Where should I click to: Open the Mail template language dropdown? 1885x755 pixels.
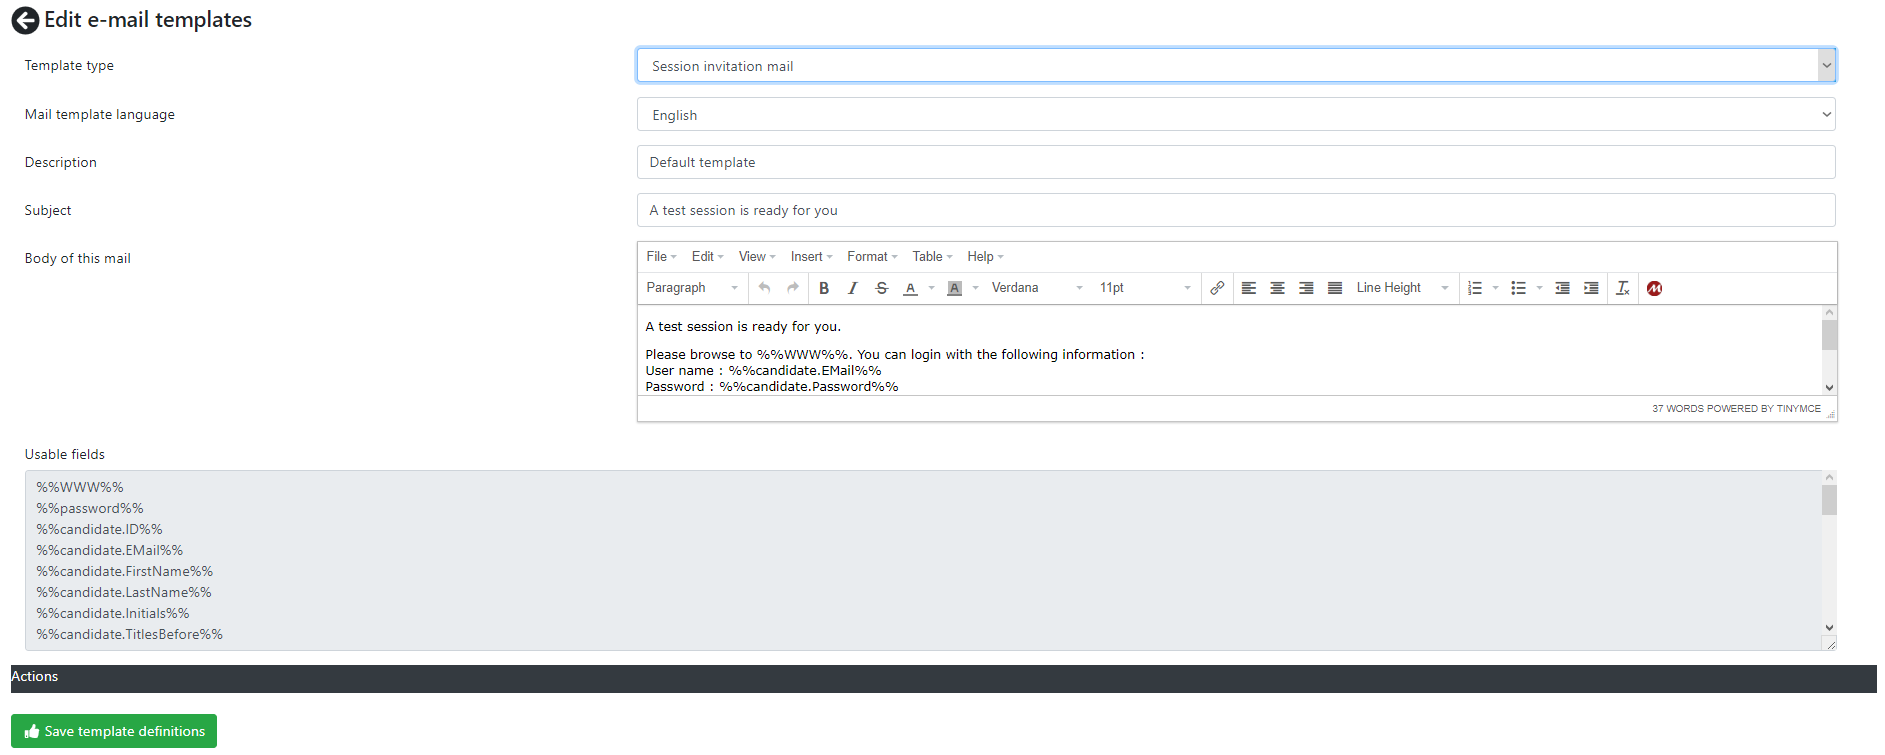pyautogui.click(x=1236, y=115)
